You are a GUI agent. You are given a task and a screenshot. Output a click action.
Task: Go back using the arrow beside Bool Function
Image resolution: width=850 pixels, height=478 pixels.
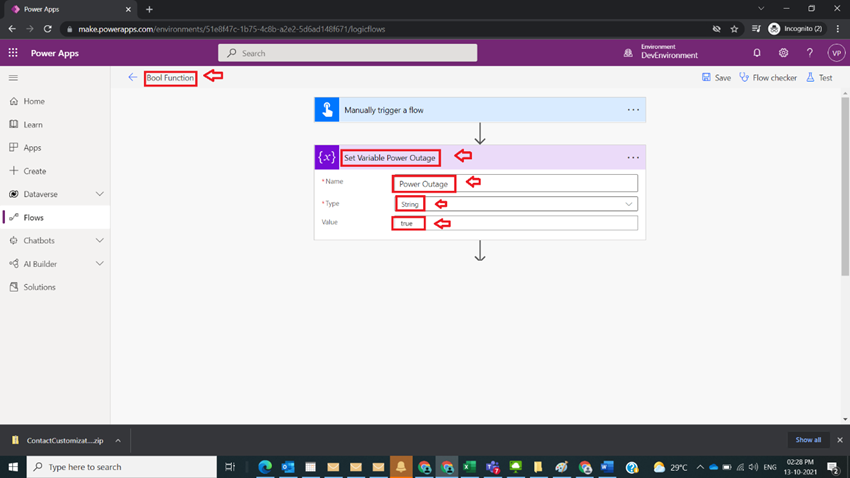coord(132,77)
